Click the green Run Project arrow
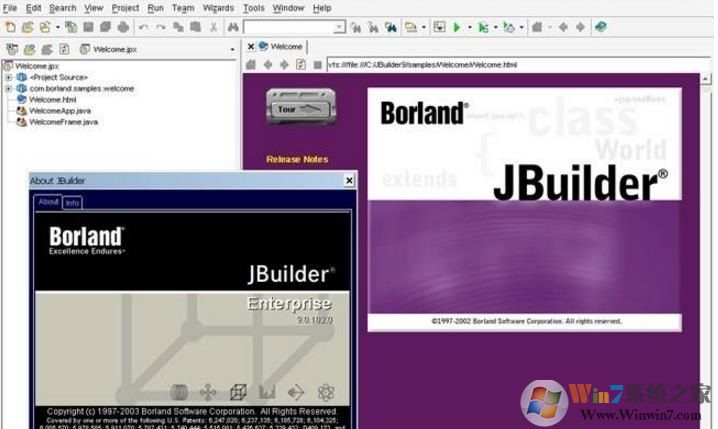This screenshot has width=718, height=429. [457, 27]
